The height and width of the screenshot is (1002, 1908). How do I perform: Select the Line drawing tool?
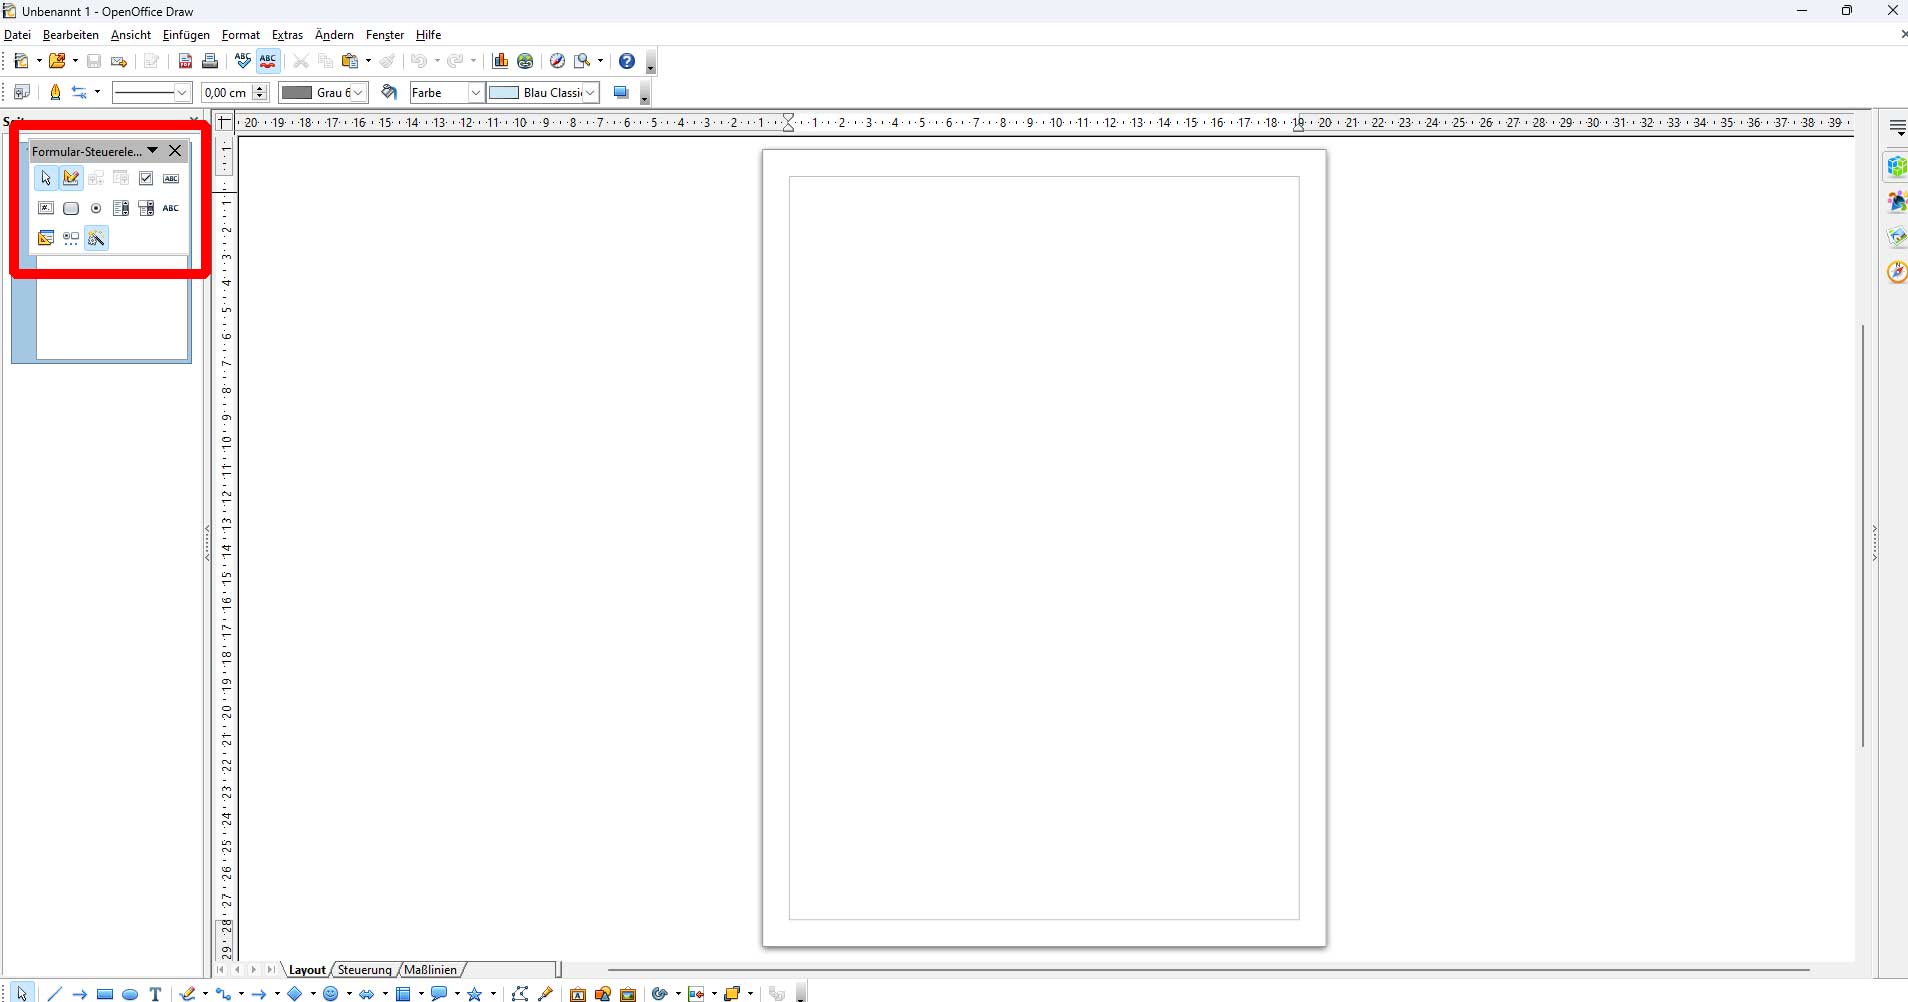55,993
